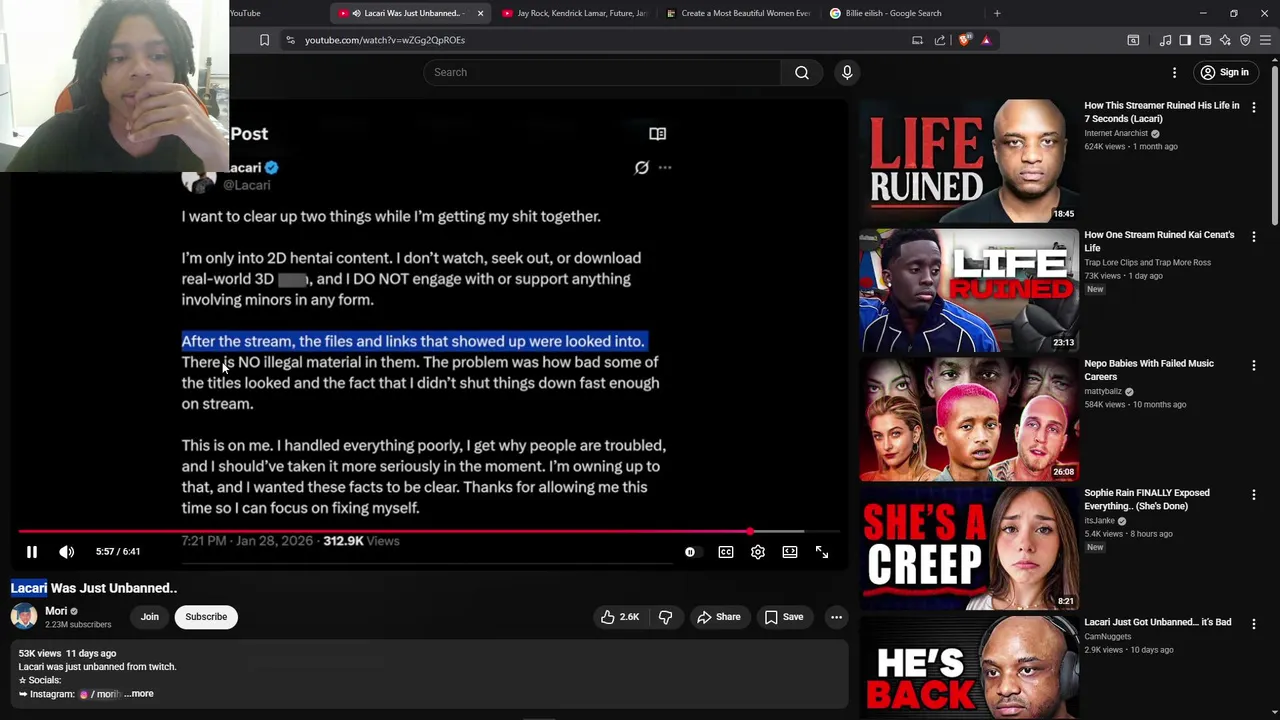The height and width of the screenshot is (720, 1280).
Task: Open 'Nepo Babies With Failed Music Careers' thumbnail
Action: pos(969,419)
